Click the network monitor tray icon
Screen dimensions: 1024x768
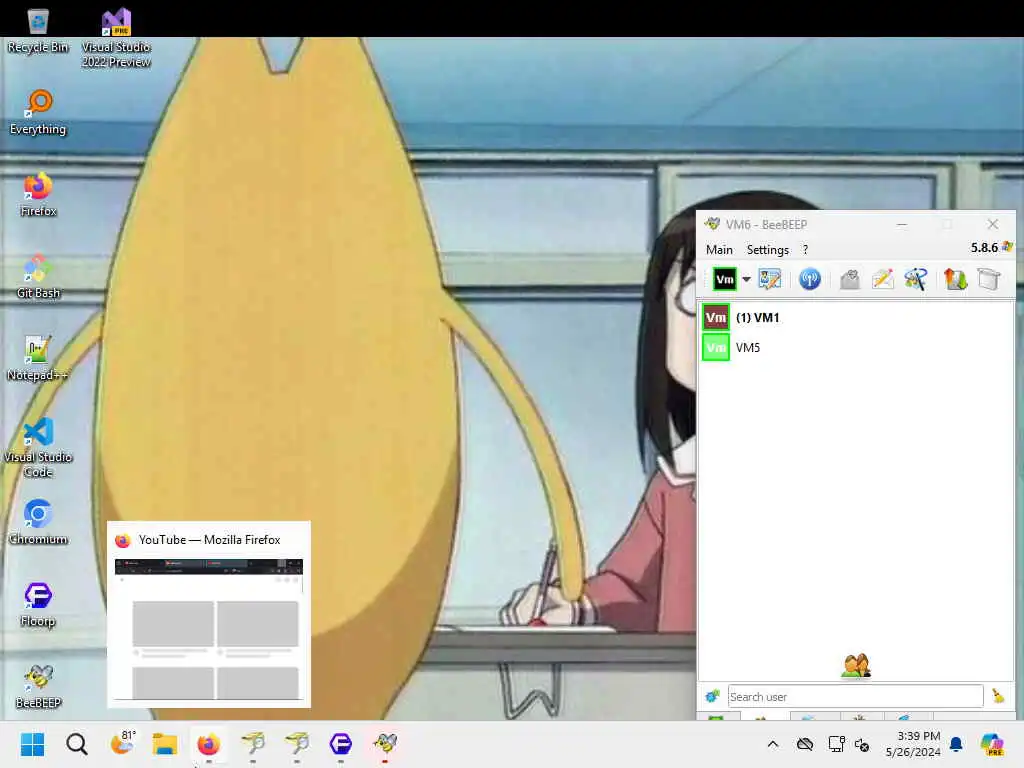(x=837, y=744)
